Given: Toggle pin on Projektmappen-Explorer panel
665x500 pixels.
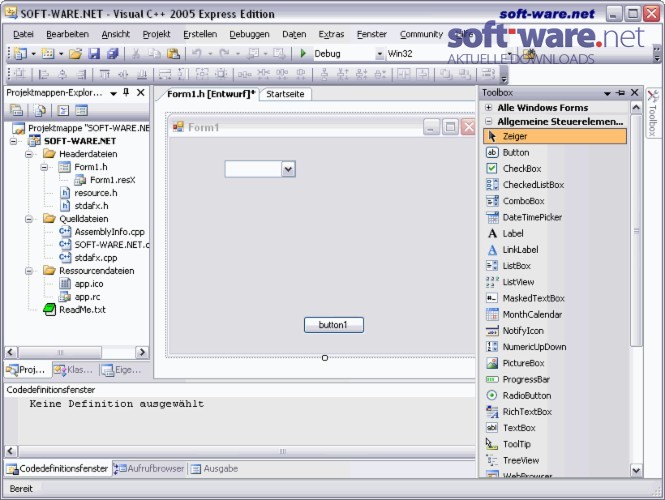Looking at the screenshot, I should [x=126, y=92].
